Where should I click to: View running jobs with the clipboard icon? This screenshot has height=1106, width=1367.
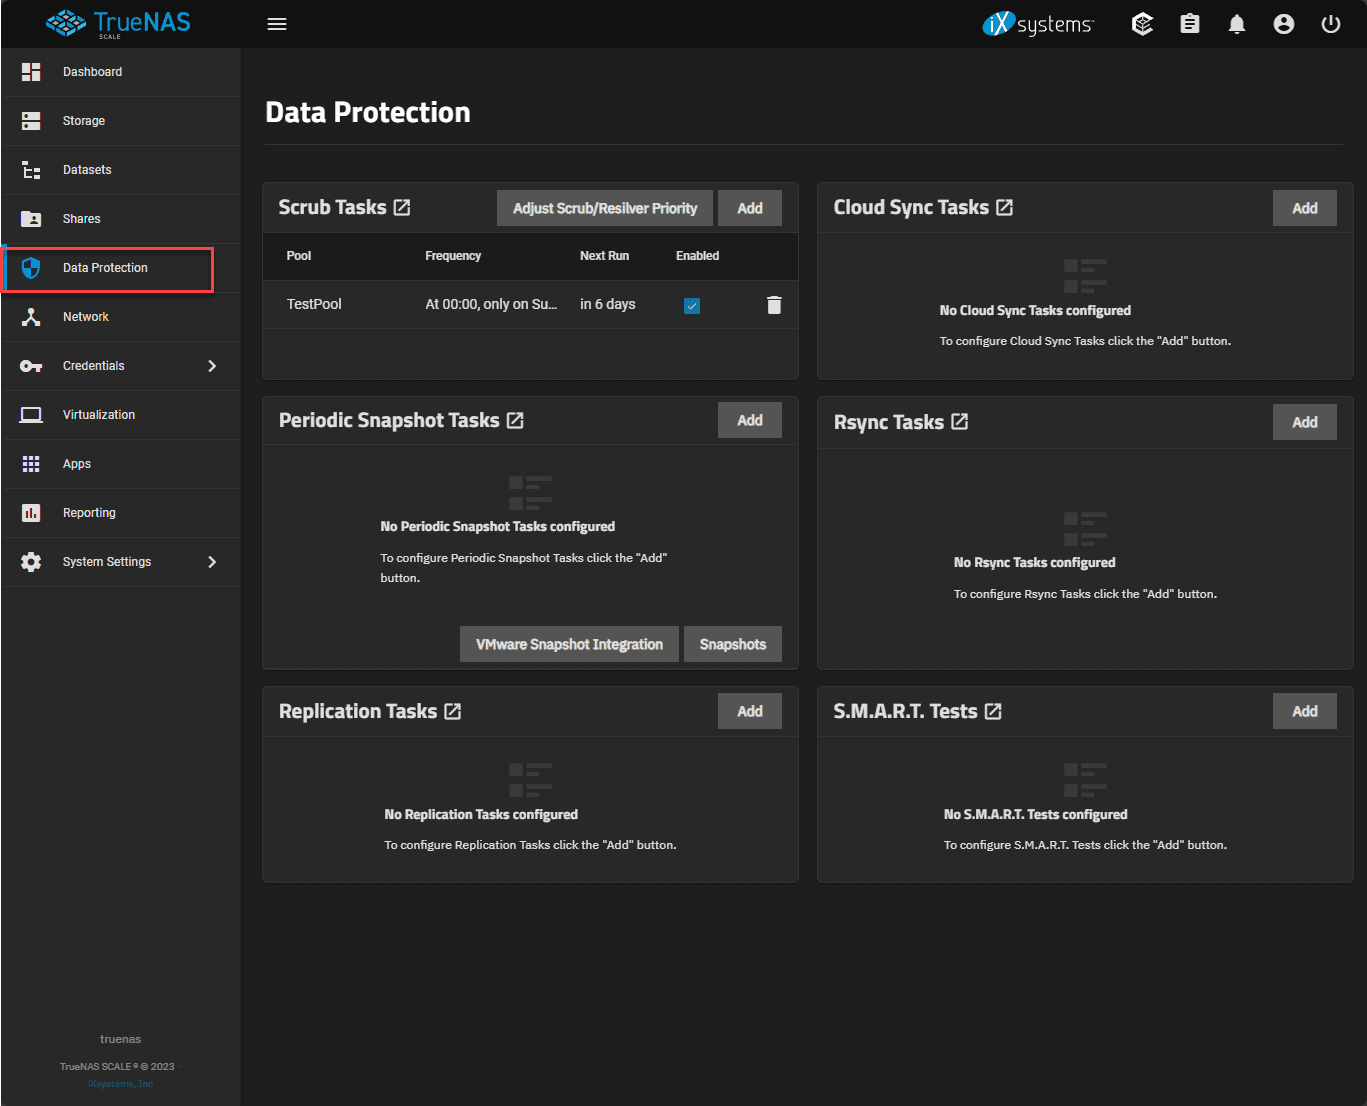tap(1189, 23)
